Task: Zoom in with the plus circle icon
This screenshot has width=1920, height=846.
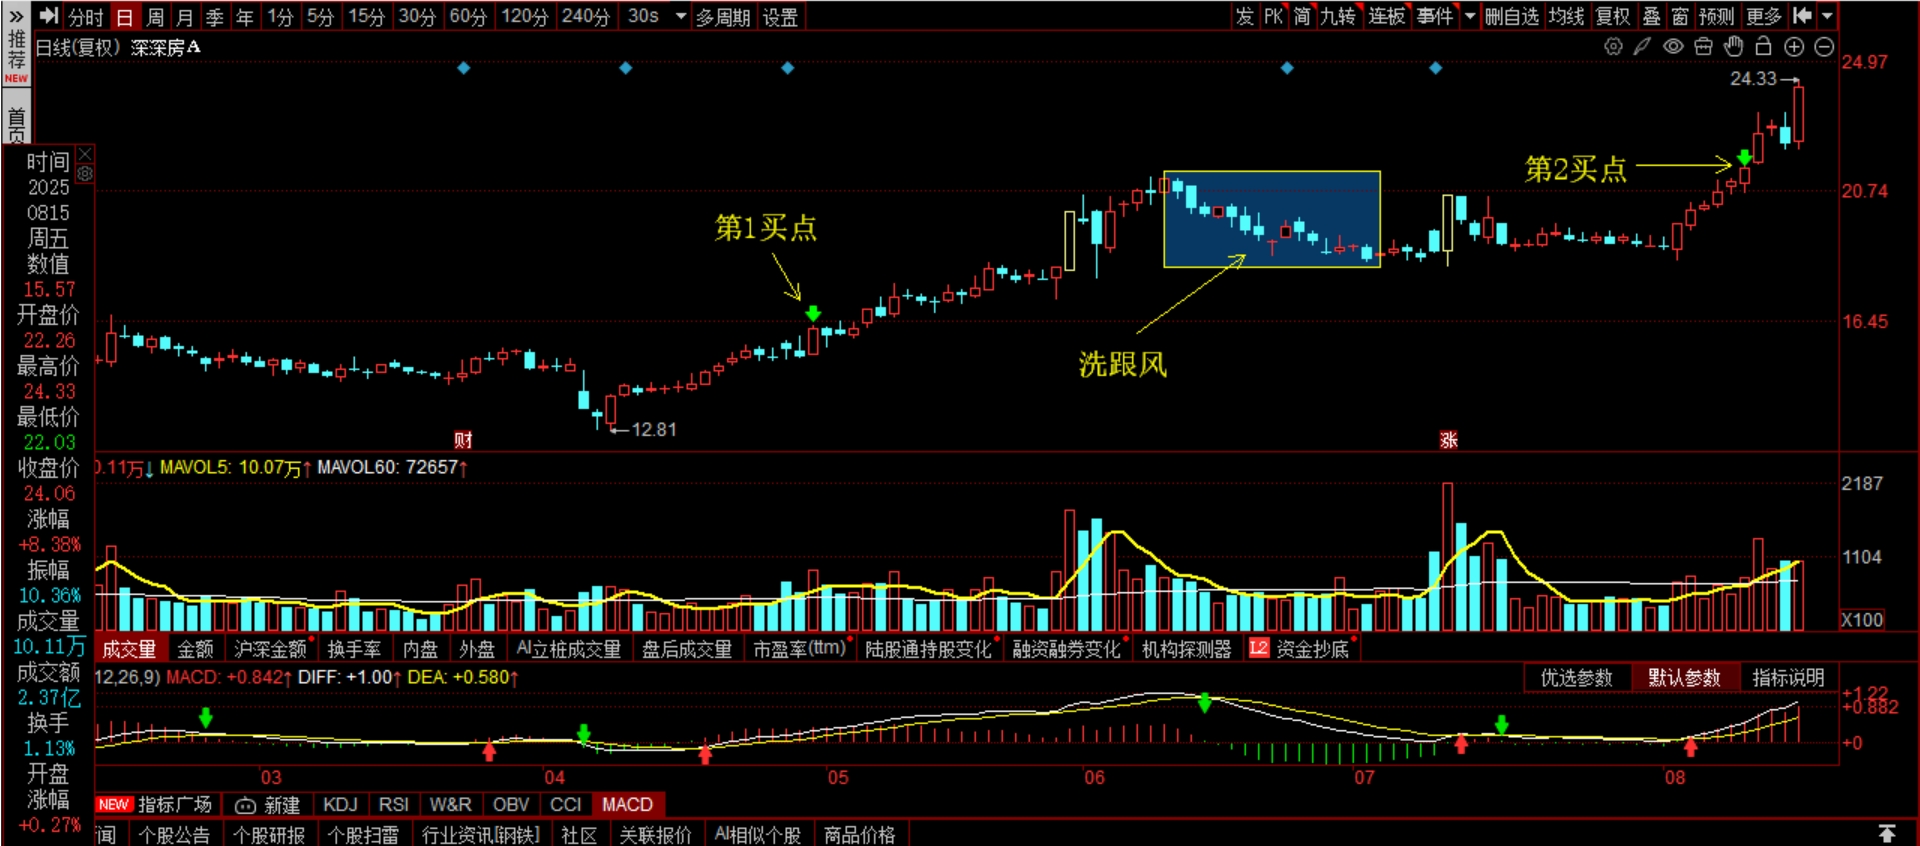Action: [1794, 46]
